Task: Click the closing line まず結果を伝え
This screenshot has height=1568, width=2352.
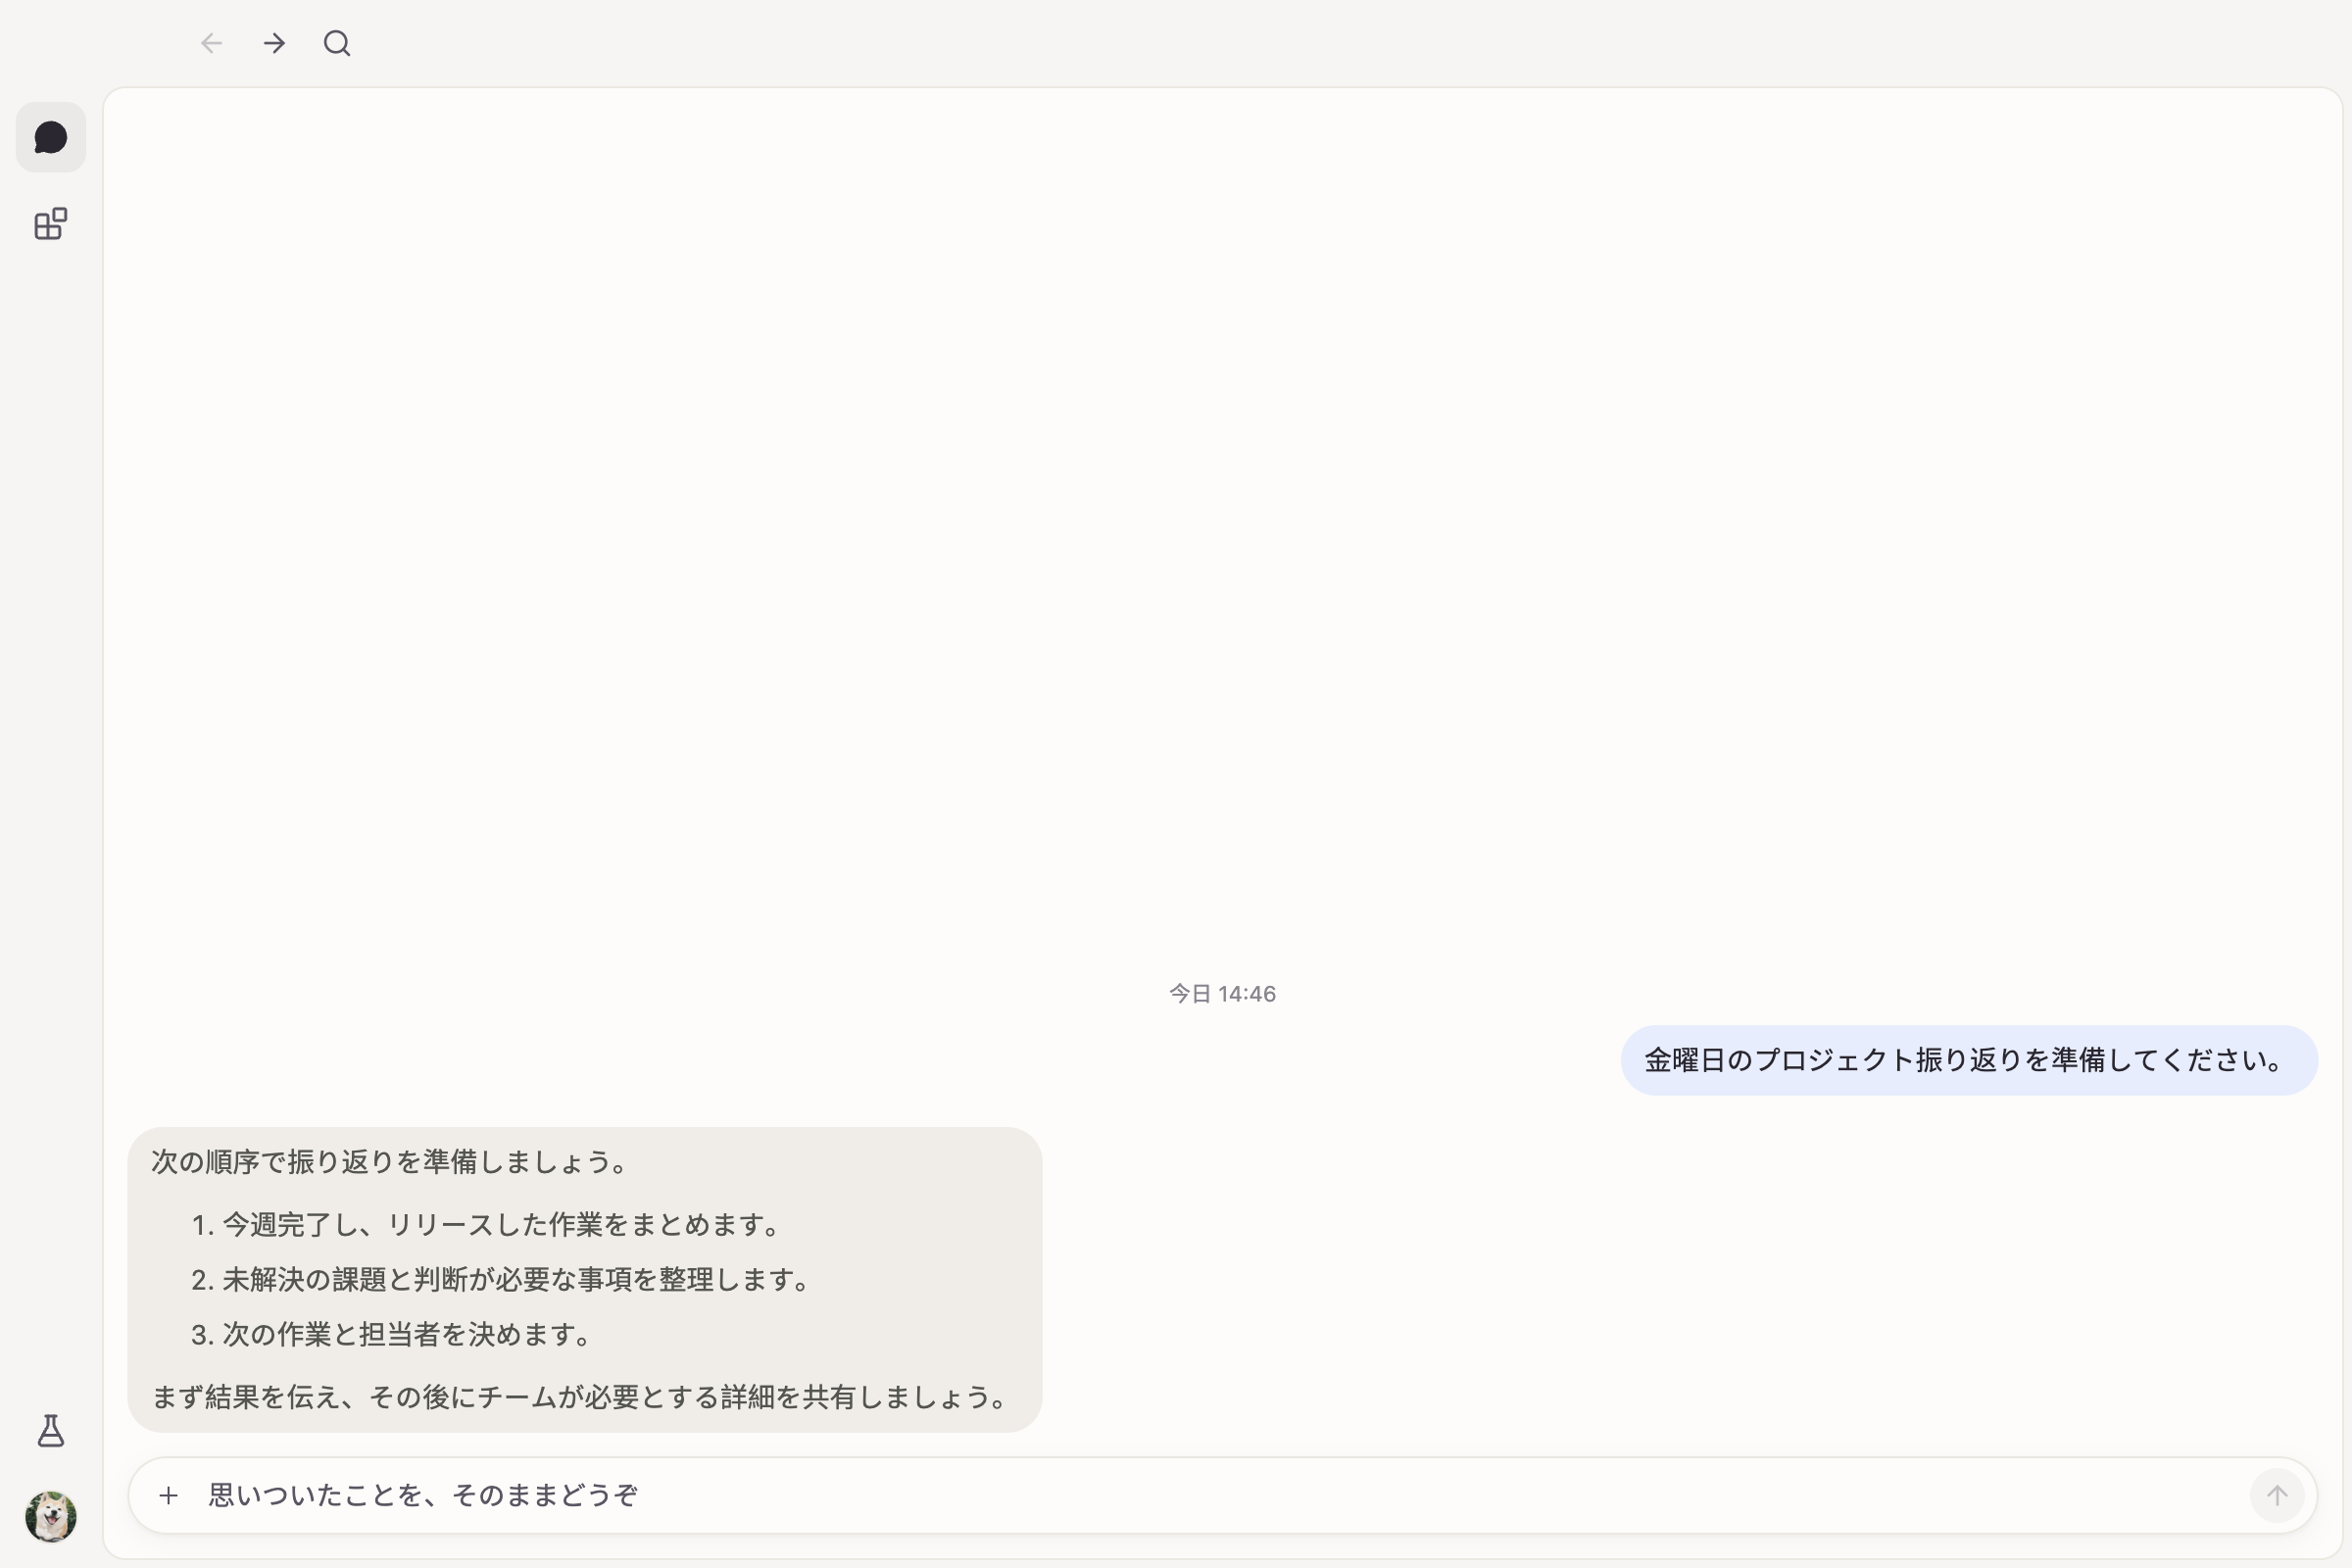Action: 580,1397
